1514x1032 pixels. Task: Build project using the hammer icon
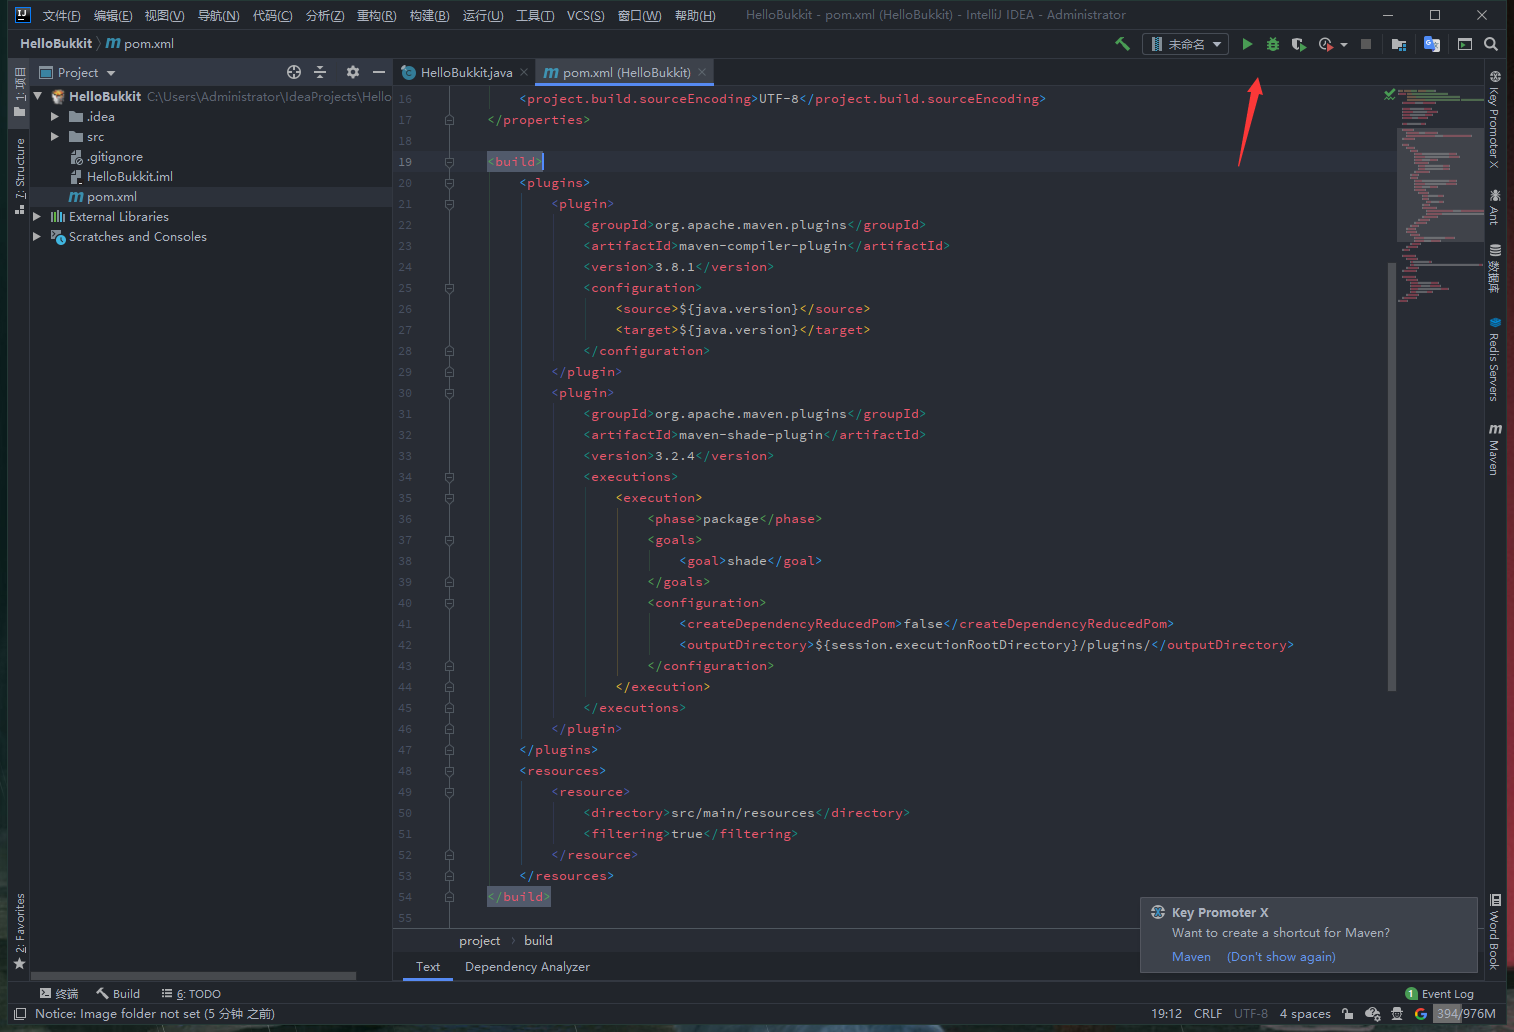pos(1122,44)
